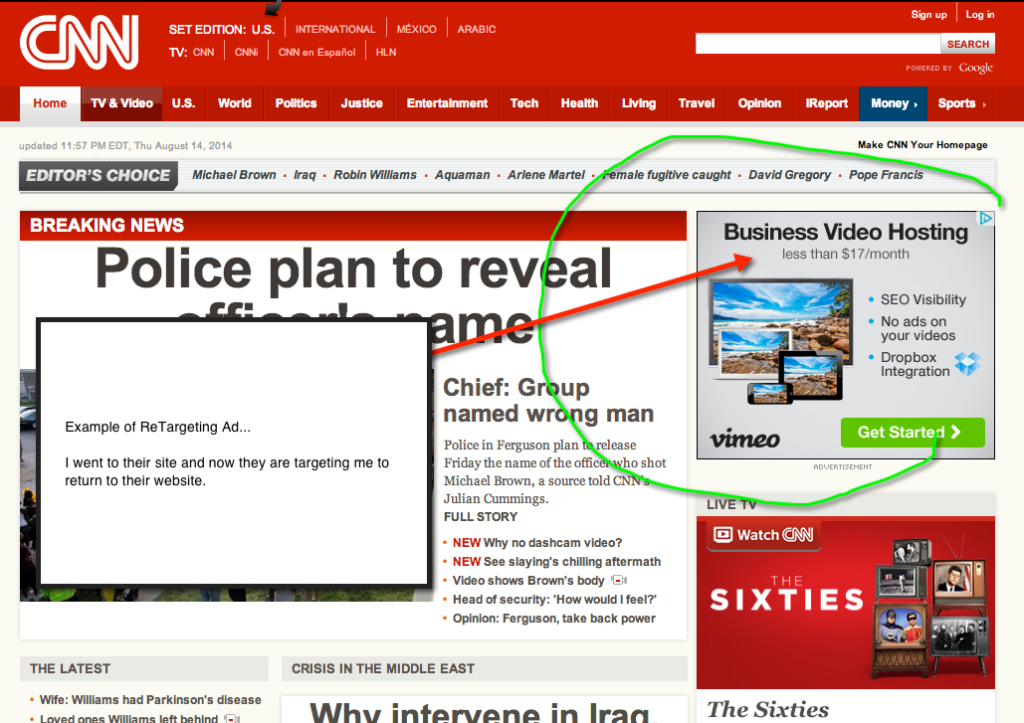Open 'Police plan to reveal' breaking headline

click(x=353, y=269)
